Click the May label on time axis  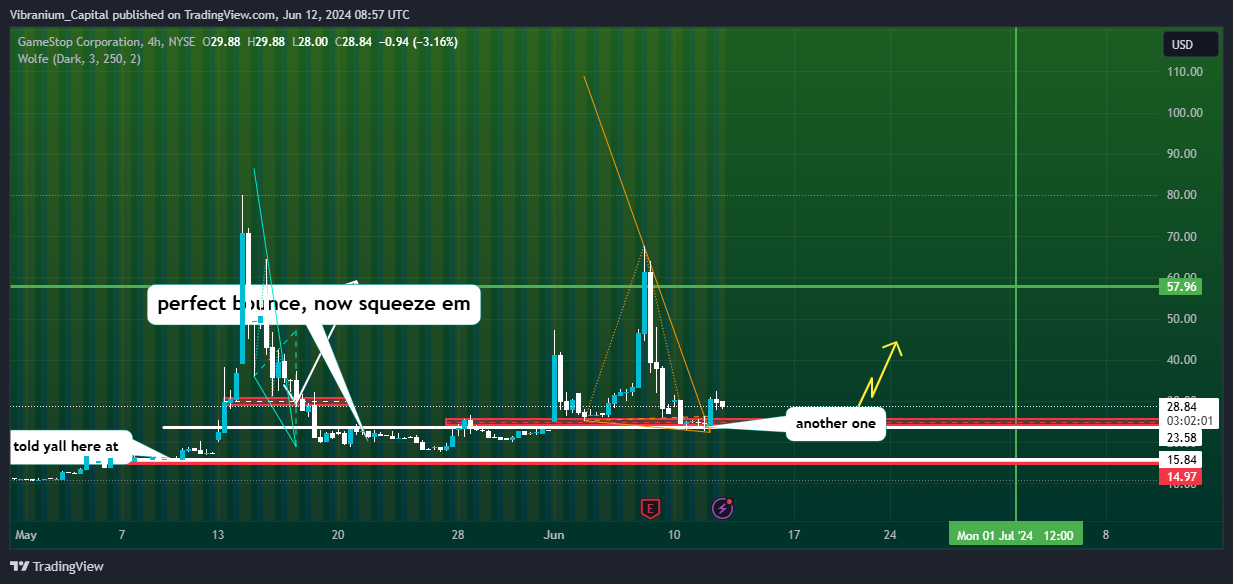(x=26, y=535)
